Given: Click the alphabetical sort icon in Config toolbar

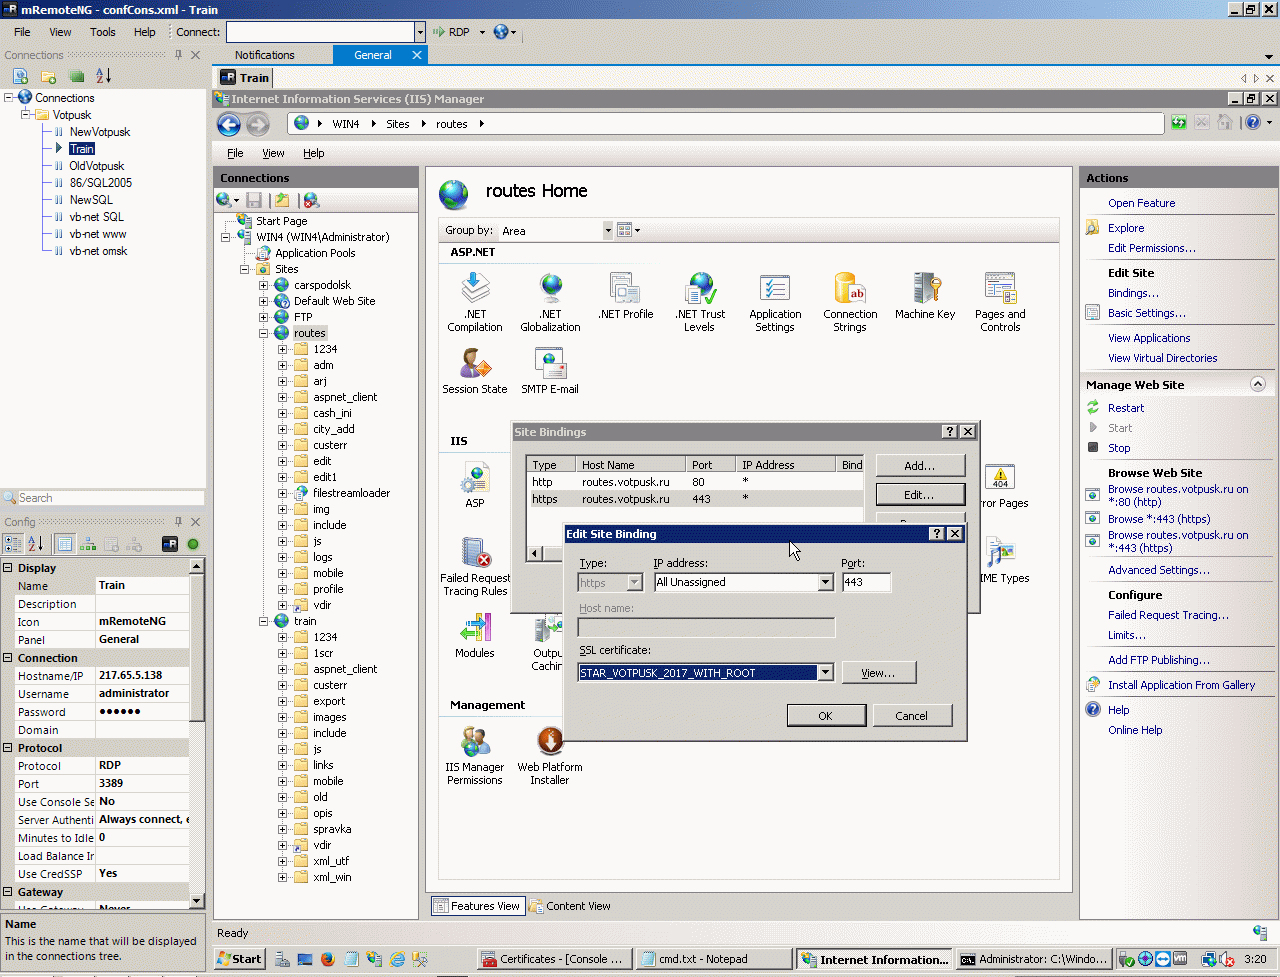Looking at the screenshot, I should (x=36, y=544).
